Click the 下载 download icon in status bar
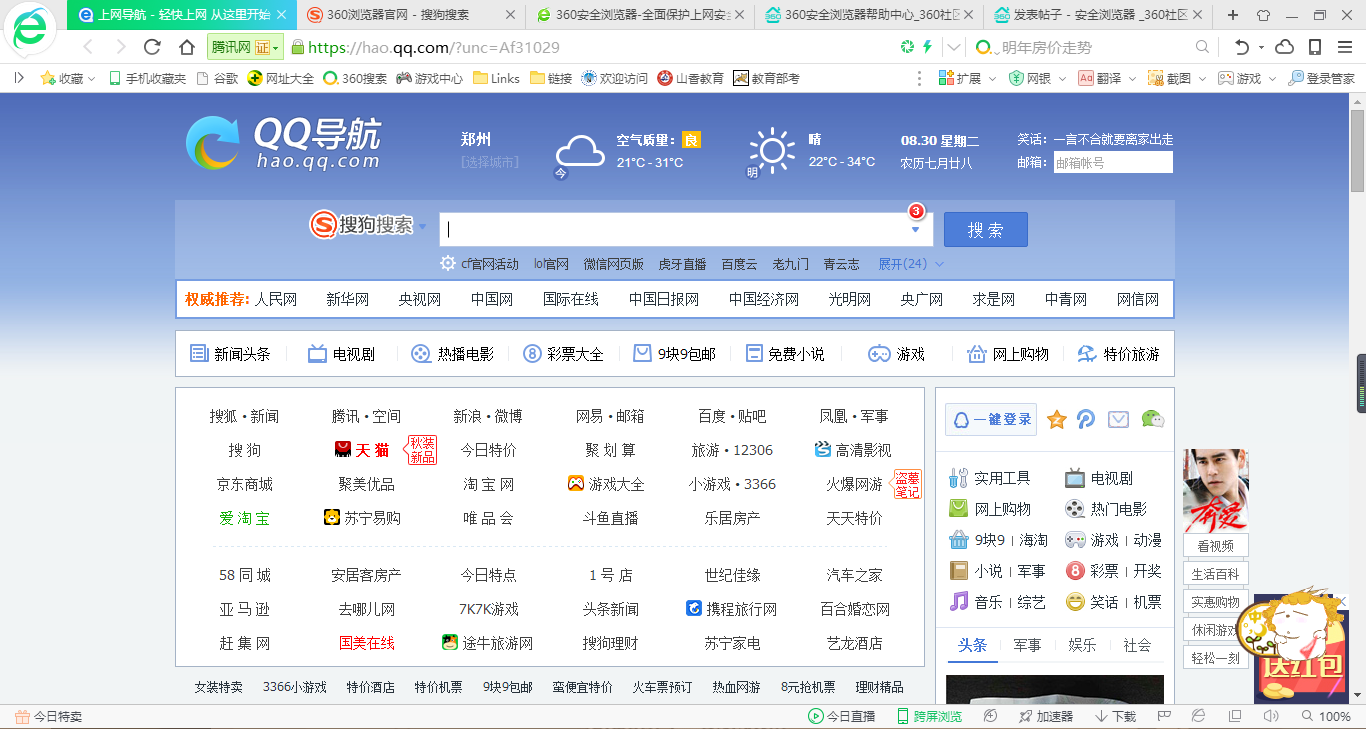The image size is (1366, 729). [1116, 716]
